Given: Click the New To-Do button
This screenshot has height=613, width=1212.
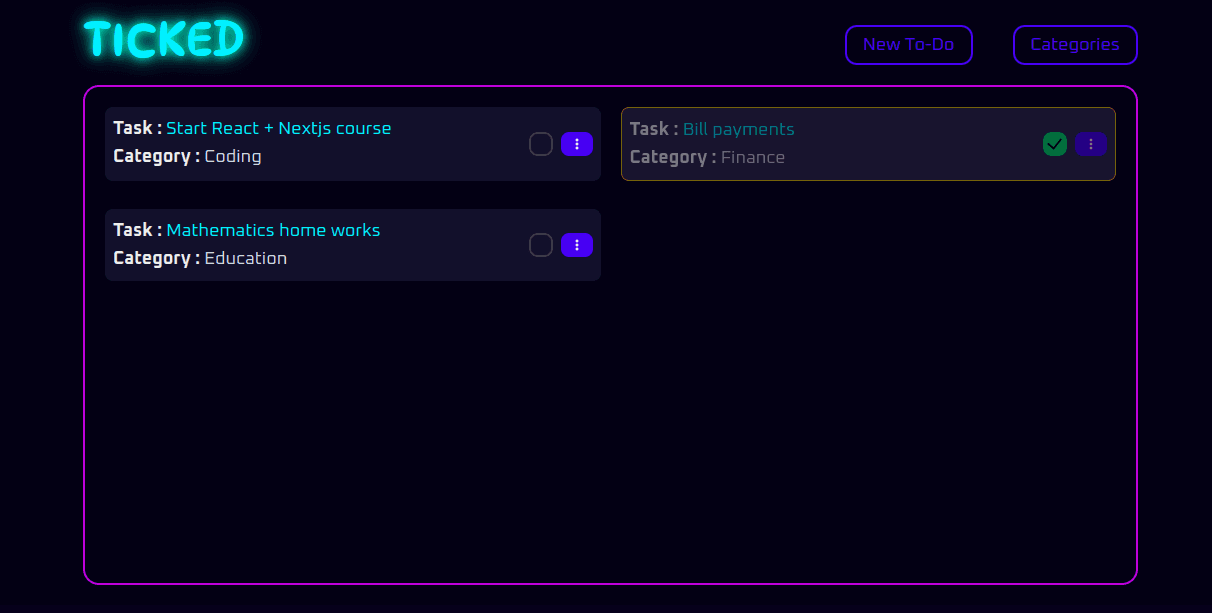Looking at the screenshot, I should tap(908, 45).
